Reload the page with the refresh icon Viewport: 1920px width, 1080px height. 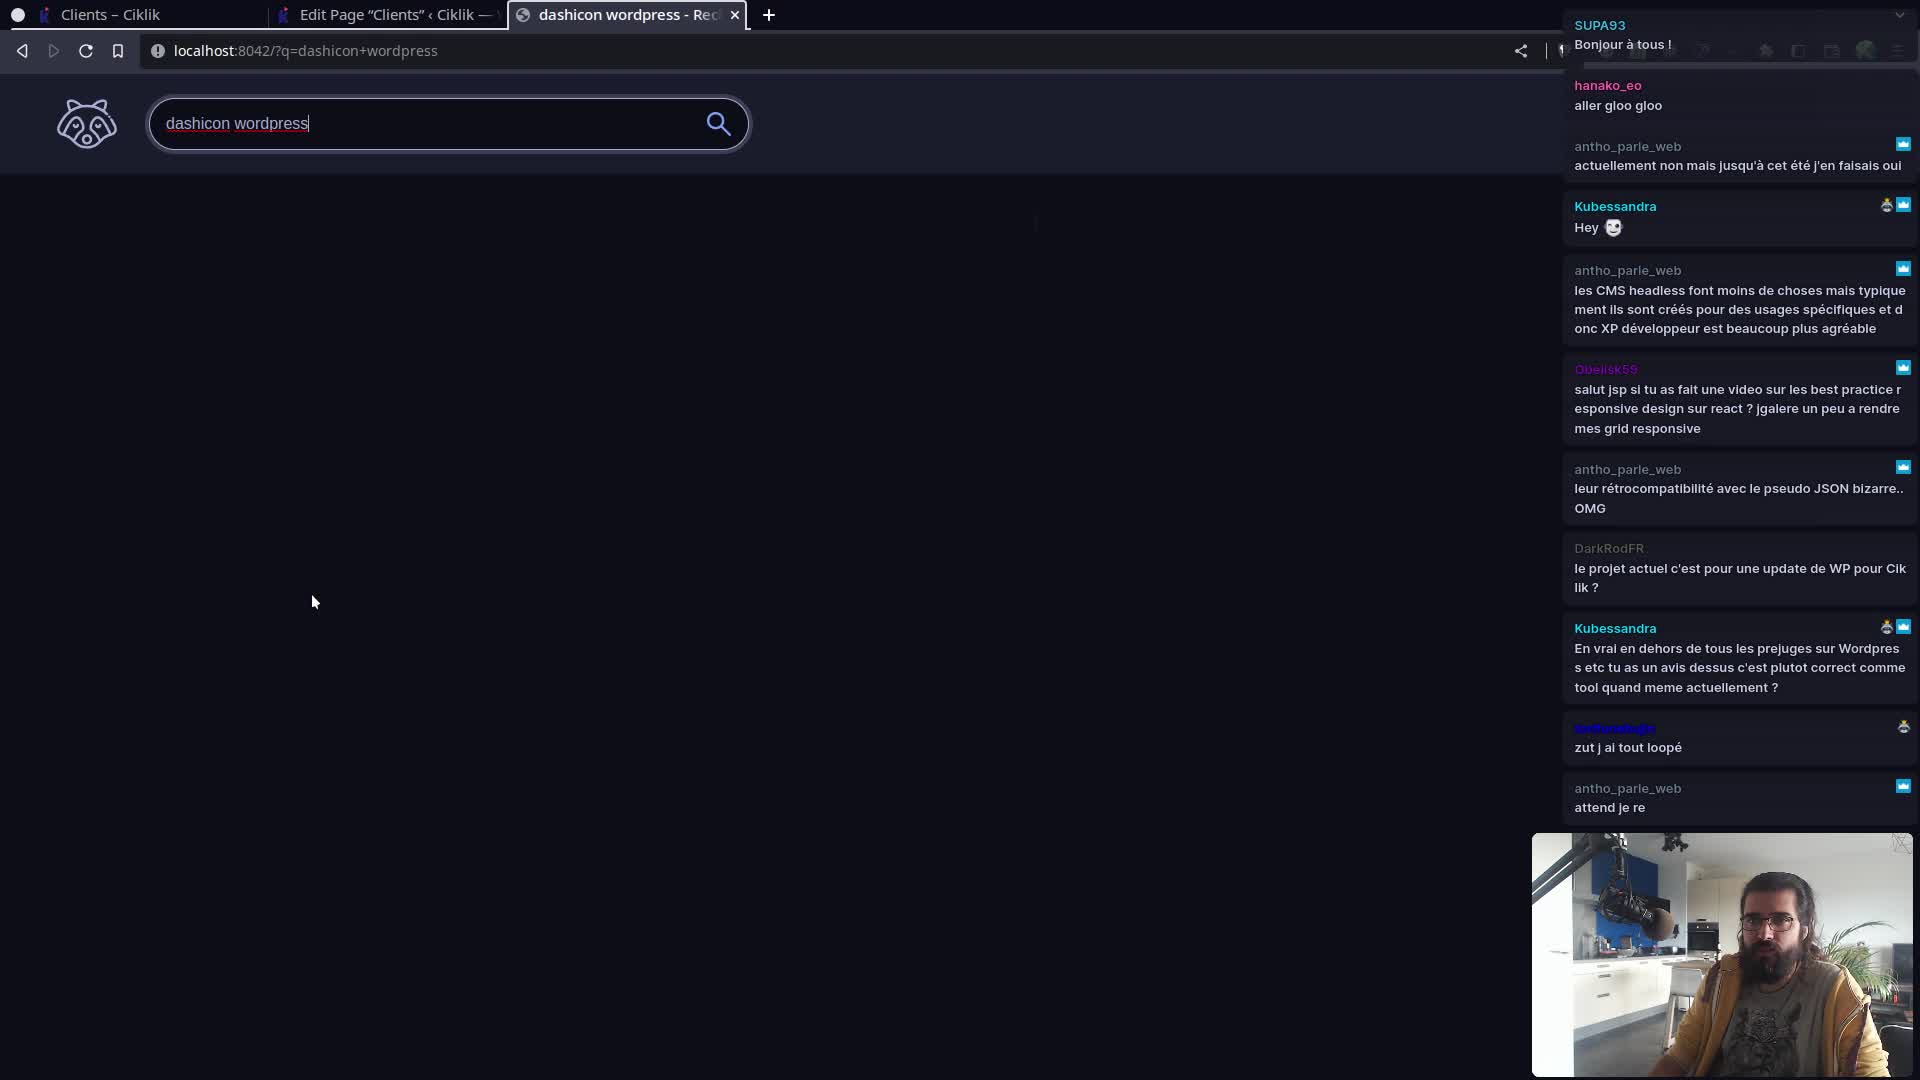tap(86, 51)
